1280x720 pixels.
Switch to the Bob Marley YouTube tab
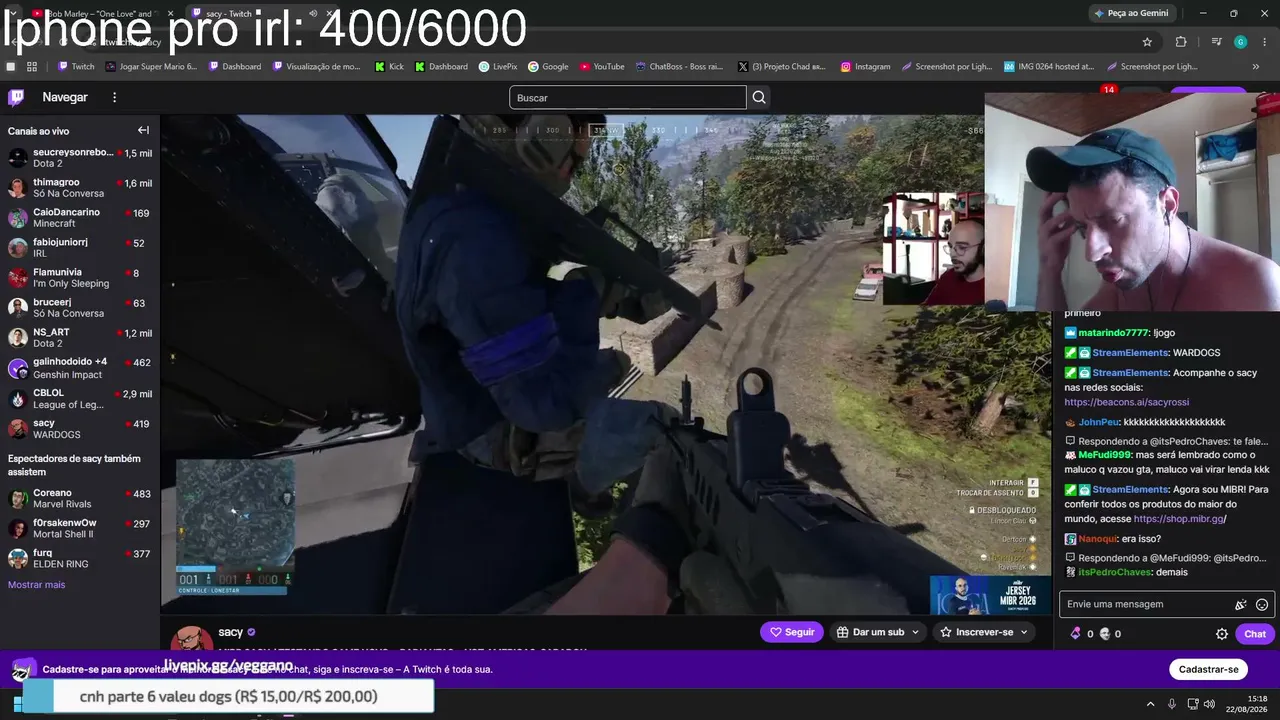pyautogui.click(x=100, y=14)
